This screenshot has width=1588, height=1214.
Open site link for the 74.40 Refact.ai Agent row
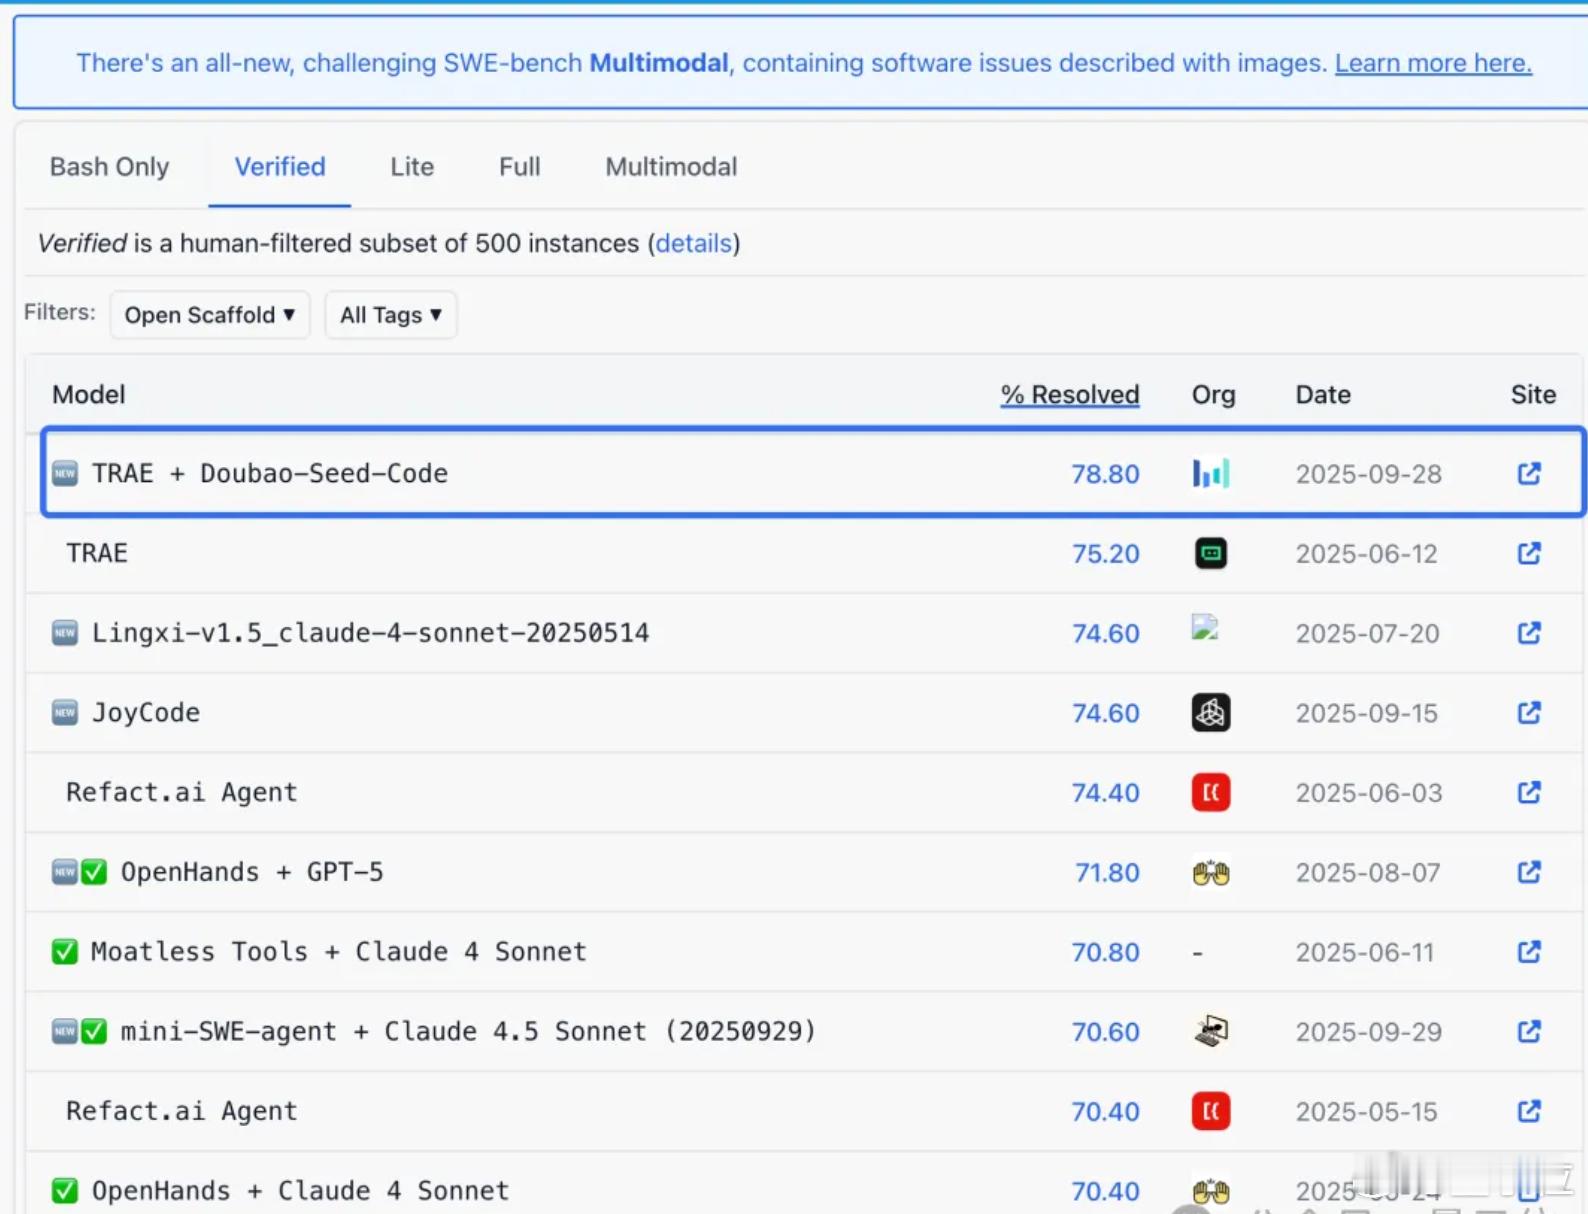tap(1529, 792)
